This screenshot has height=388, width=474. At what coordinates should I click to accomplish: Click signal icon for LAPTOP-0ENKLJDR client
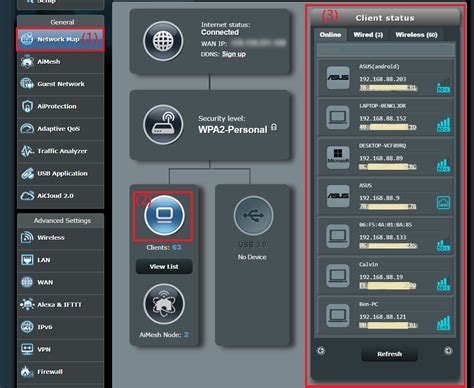(x=443, y=125)
